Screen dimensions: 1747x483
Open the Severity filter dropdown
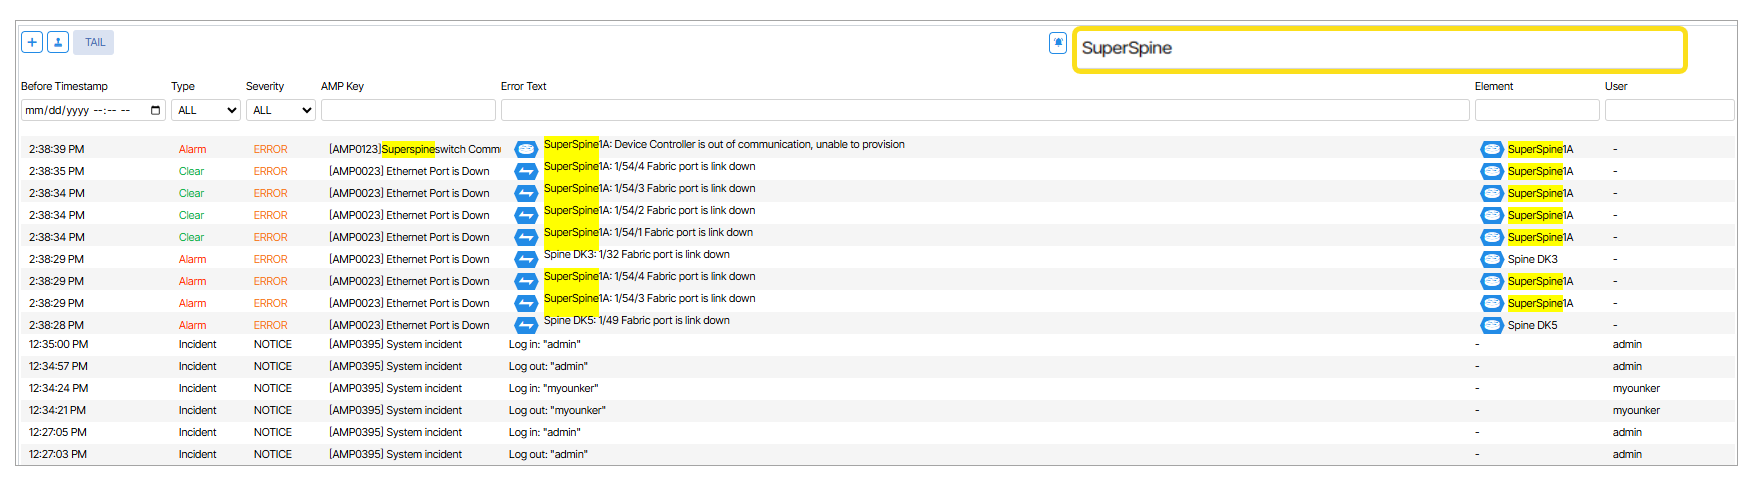coord(280,110)
